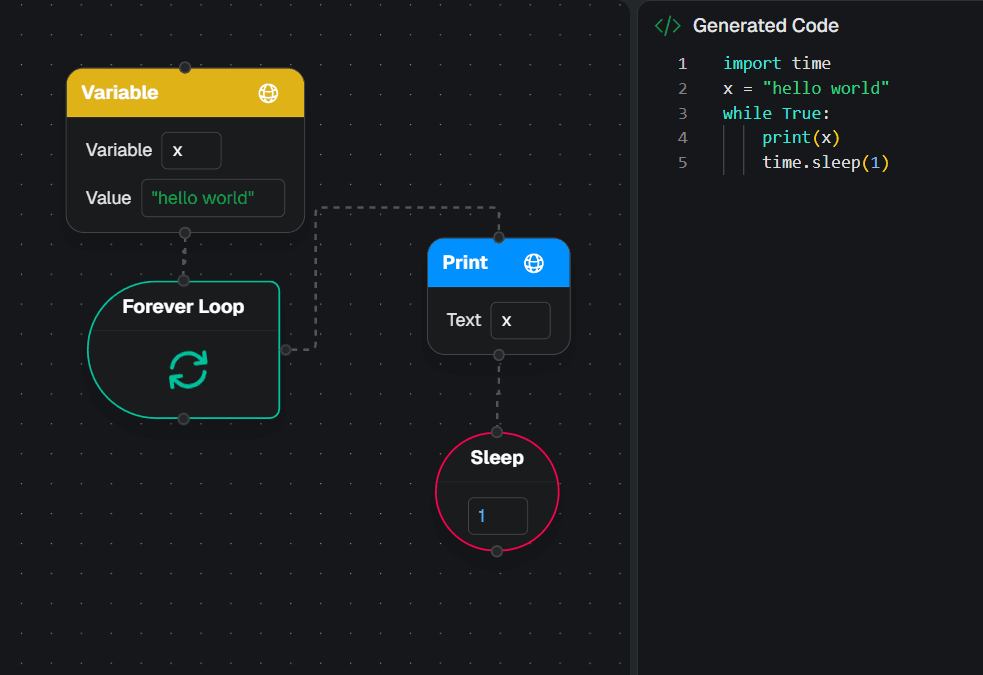Select the Forever Loop node

click(184, 307)
